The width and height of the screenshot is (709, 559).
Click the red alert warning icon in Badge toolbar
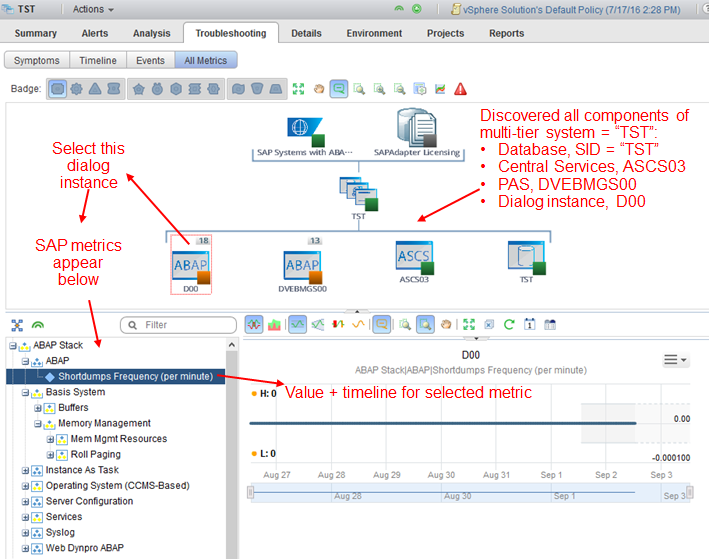(460, 89)
